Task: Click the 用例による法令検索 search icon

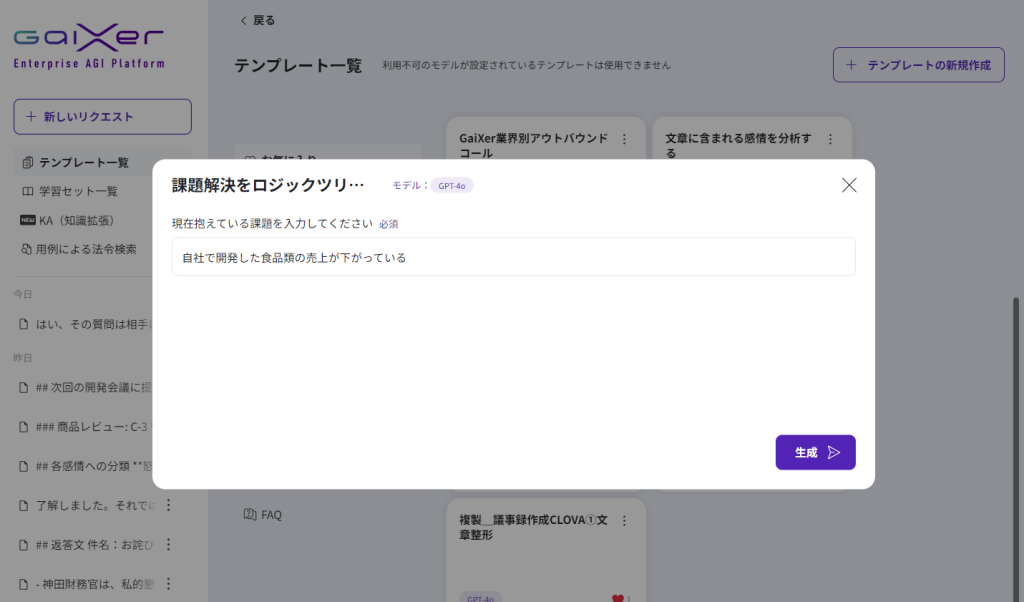Action: 27,249
